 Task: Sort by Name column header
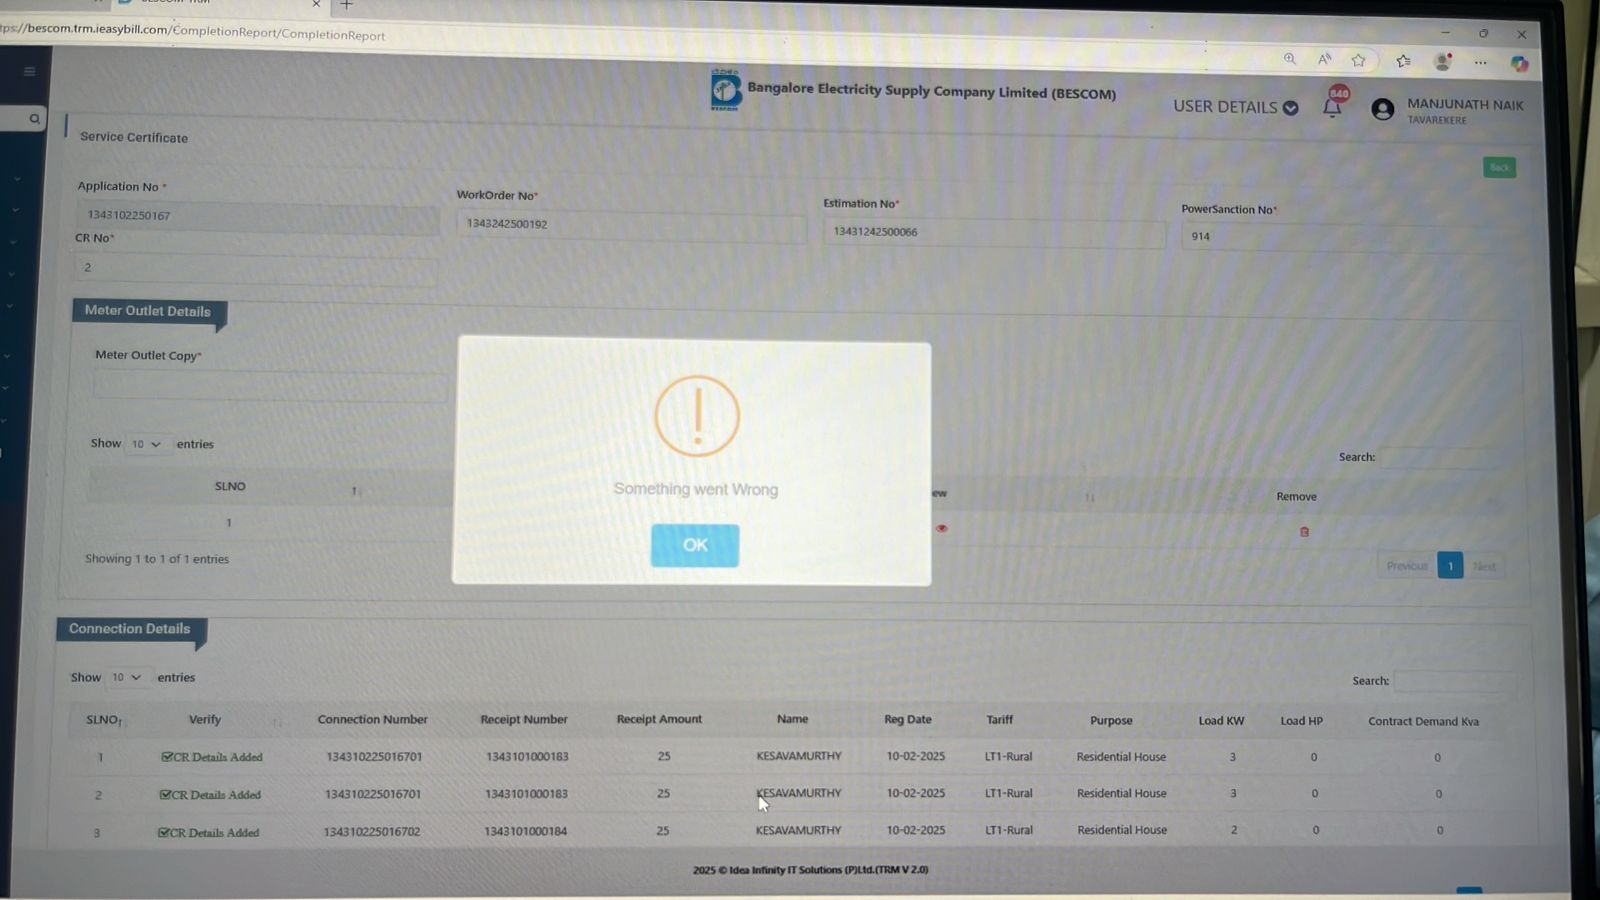pos(792,719)
